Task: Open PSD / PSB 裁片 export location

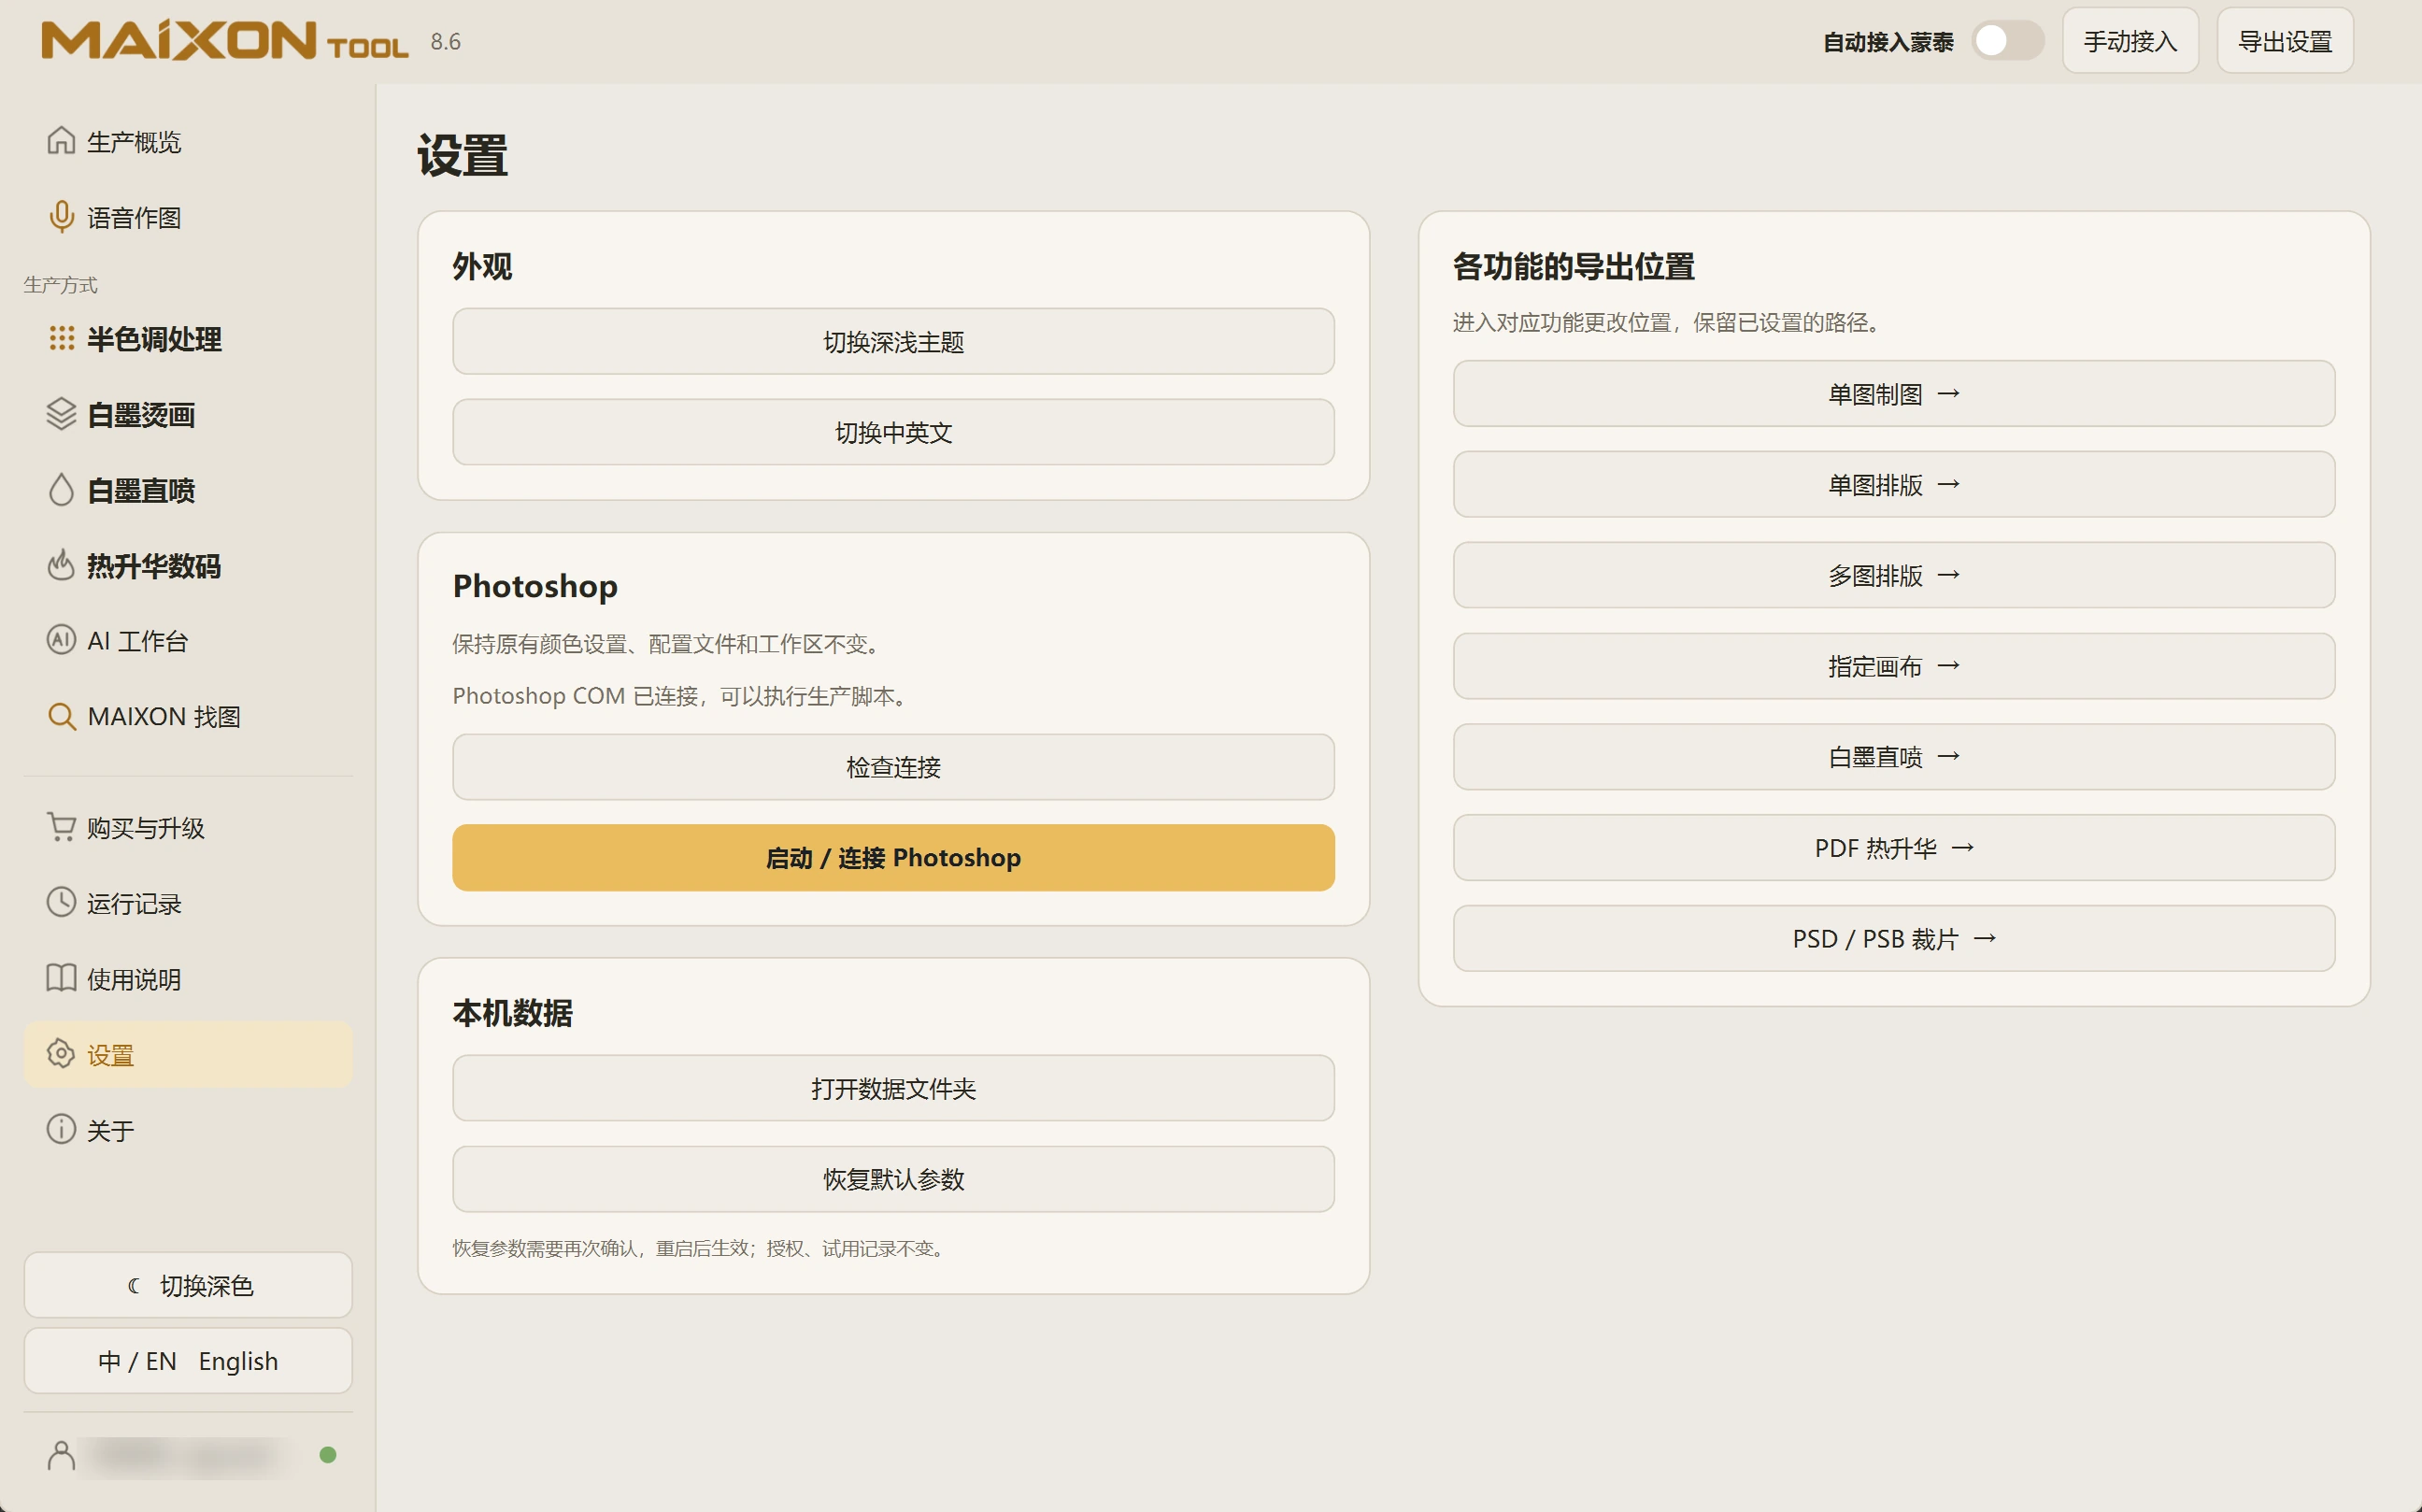Action: click(1894, 939)
